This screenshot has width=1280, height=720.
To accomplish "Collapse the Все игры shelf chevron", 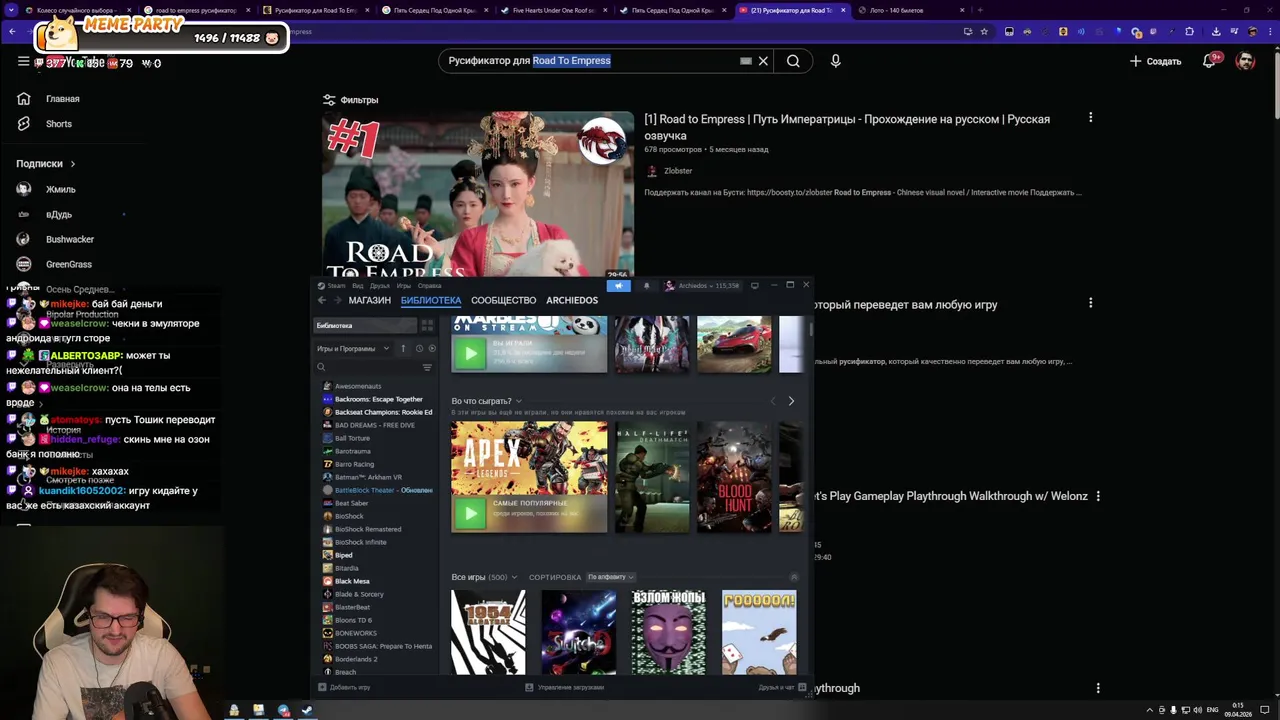I will (794, 577).
